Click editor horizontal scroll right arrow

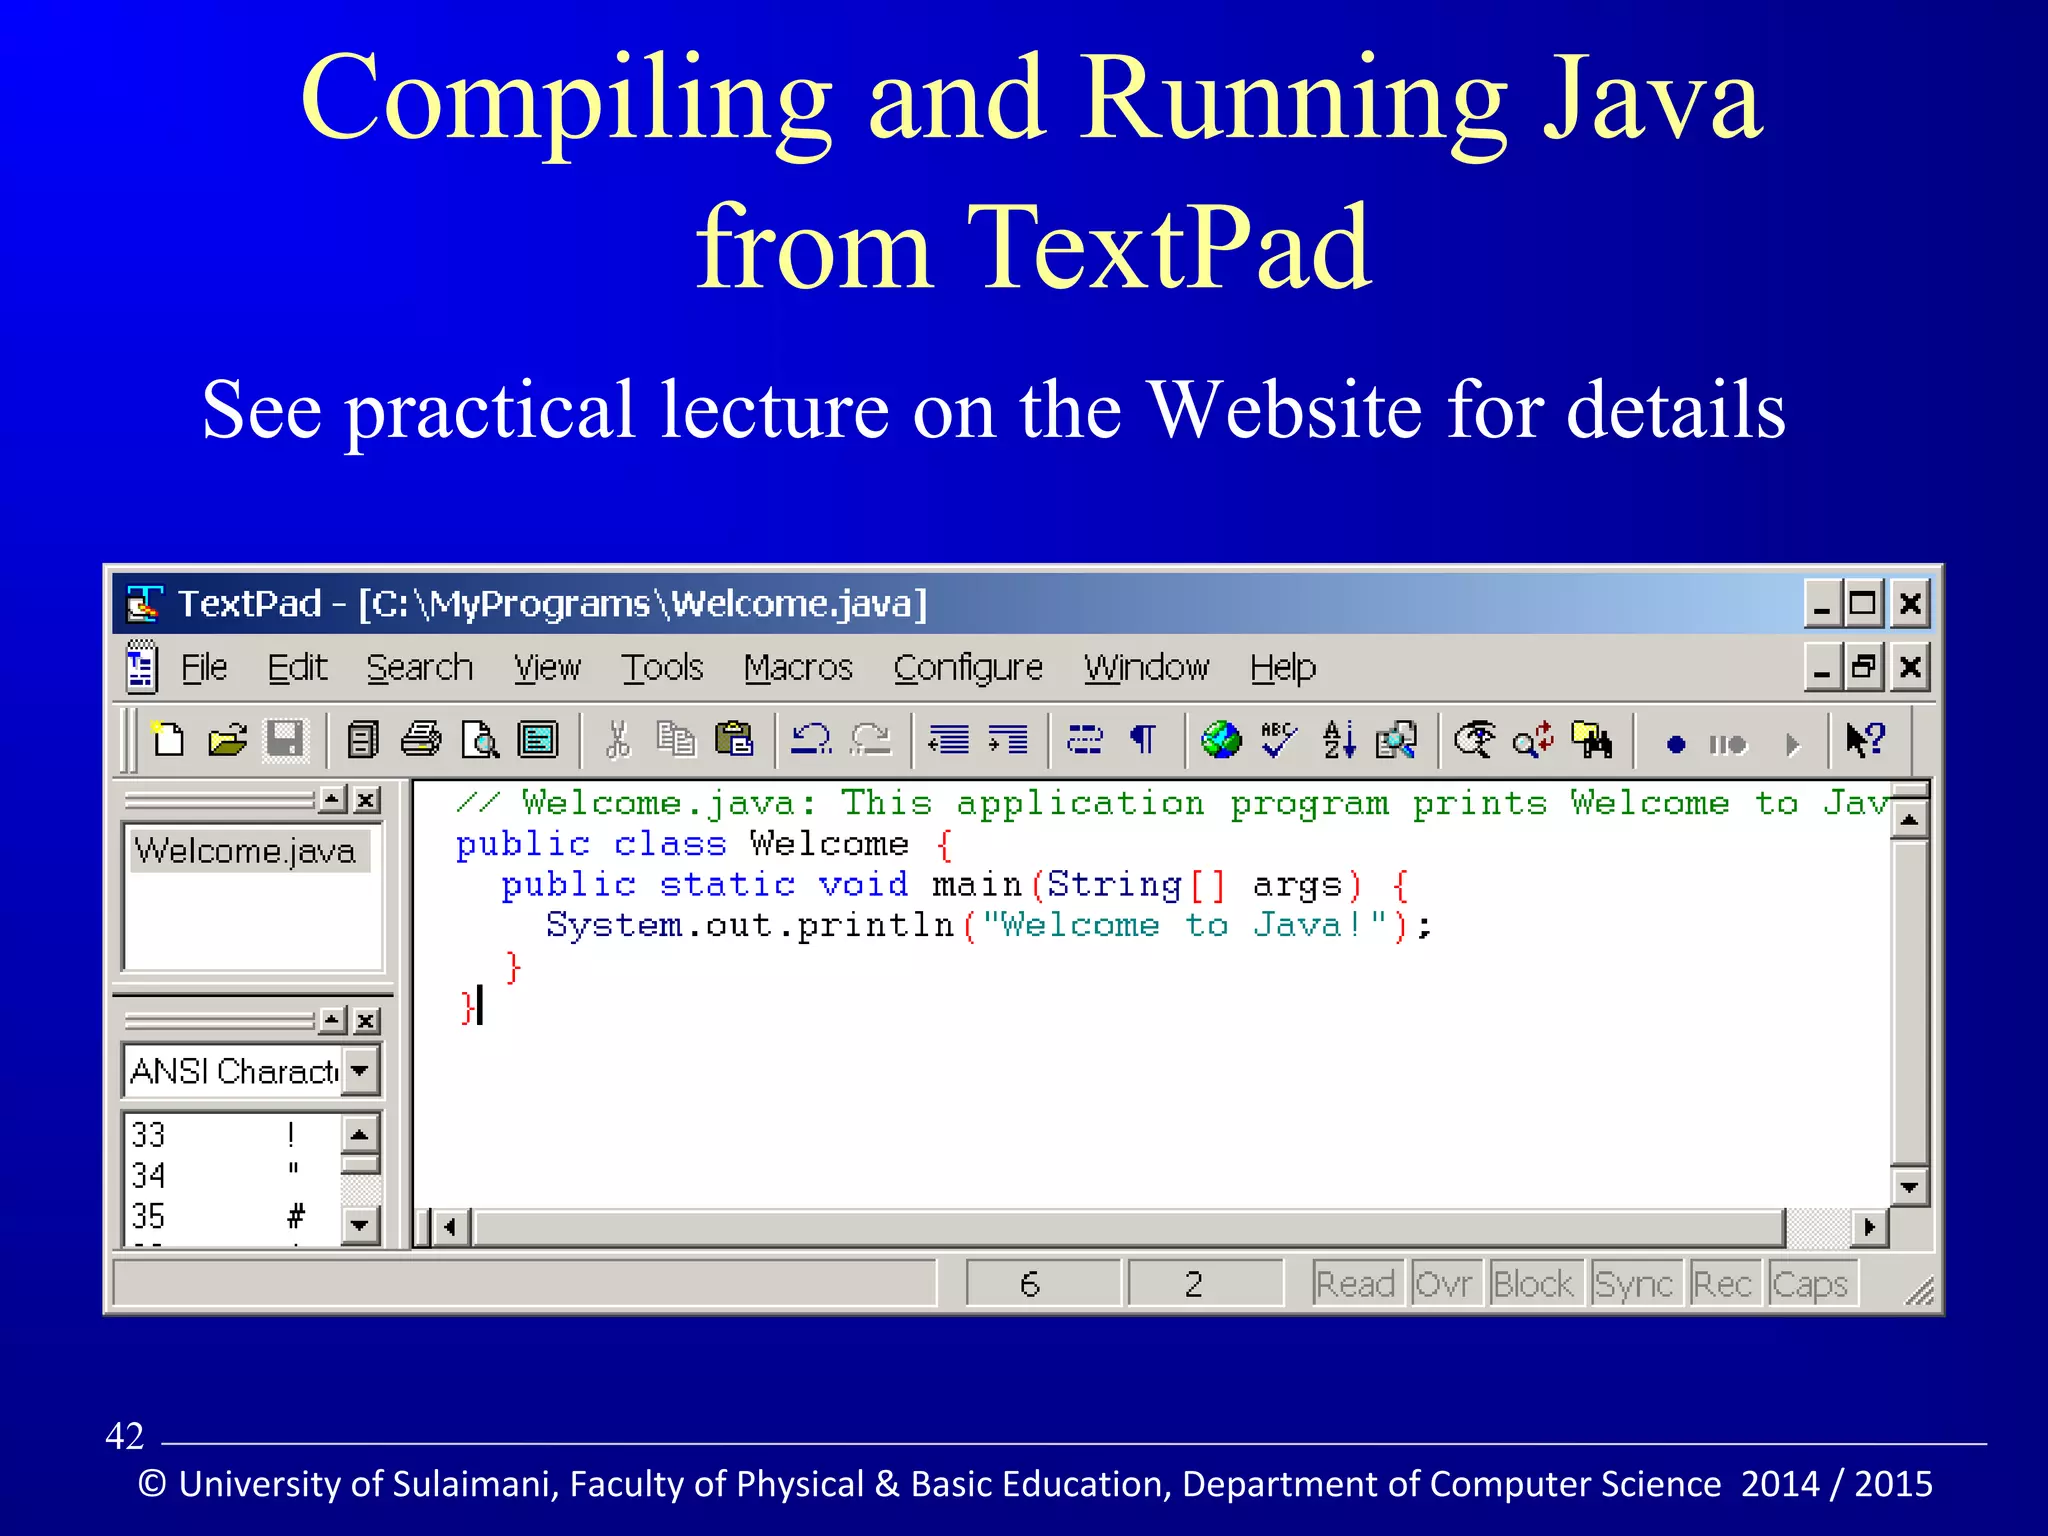(1869, 1227)
